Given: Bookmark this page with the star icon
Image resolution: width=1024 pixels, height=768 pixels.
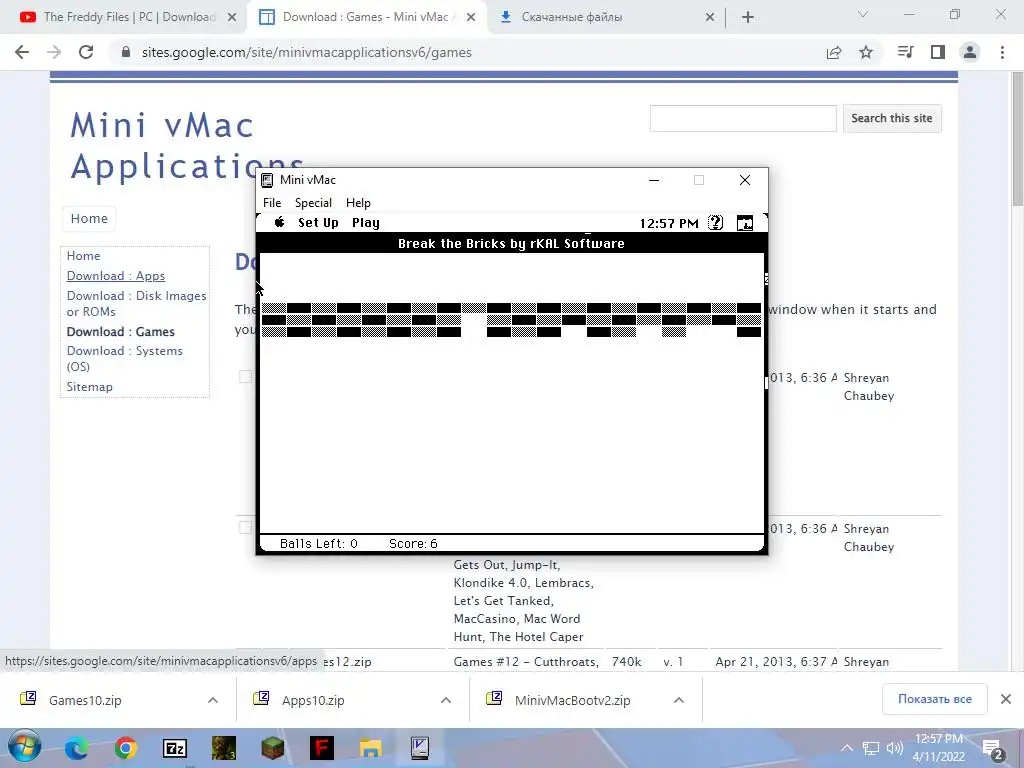Looking at the screenshot, I should (x=866, y=52).
